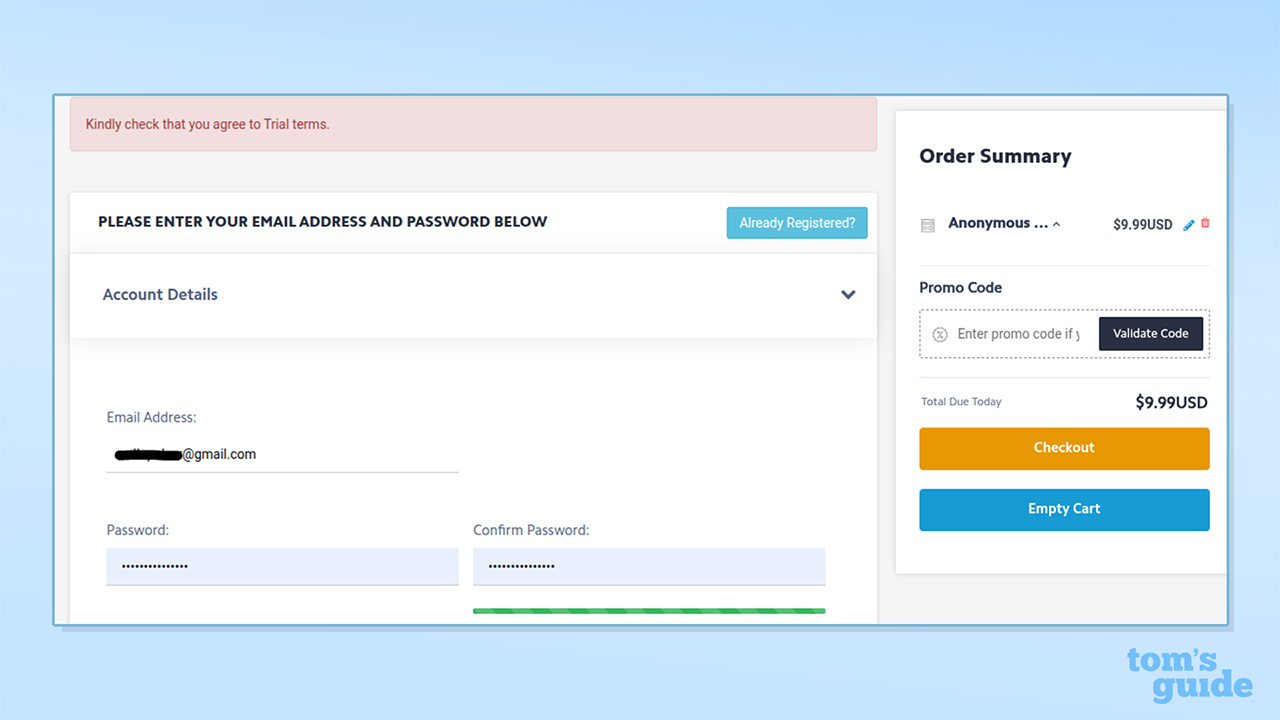The image size is (1280, 720).
Task: Select the coupon icon inside the code box
Action: 940,334
